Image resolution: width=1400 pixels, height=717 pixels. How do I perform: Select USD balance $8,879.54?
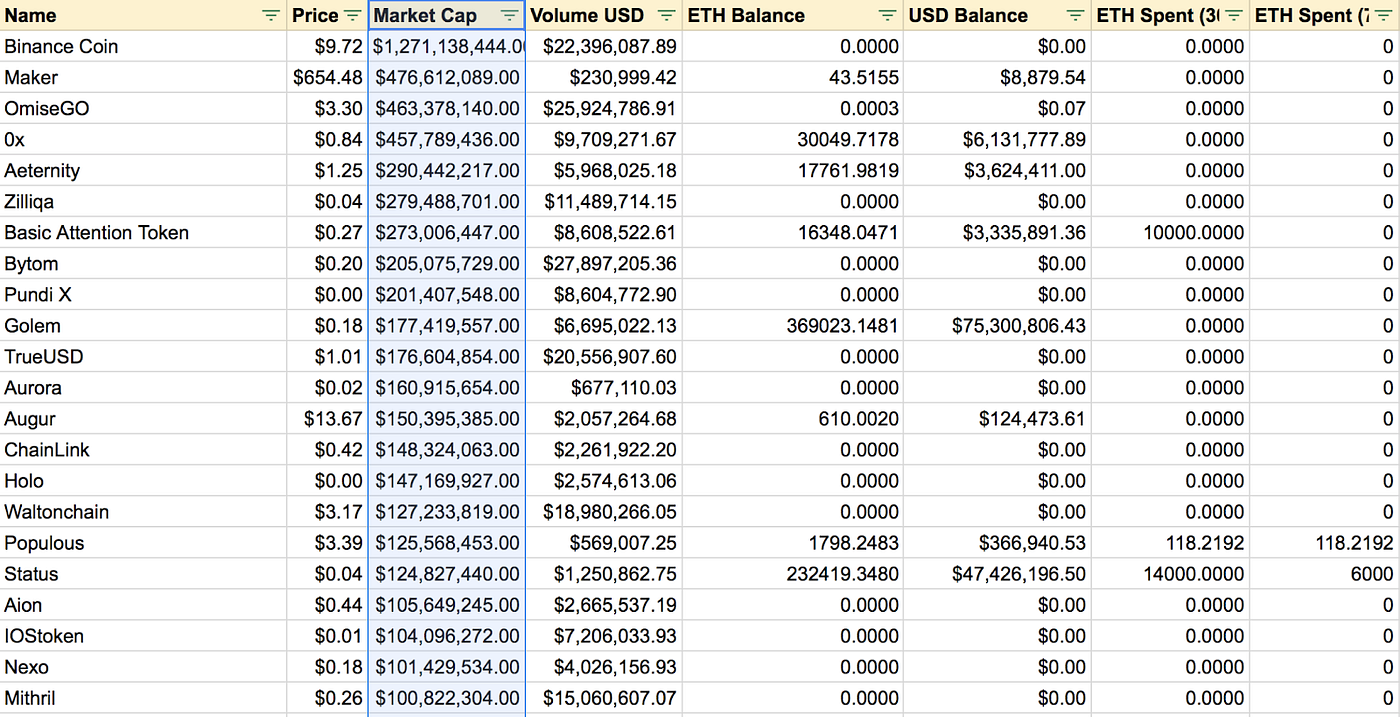997,77
